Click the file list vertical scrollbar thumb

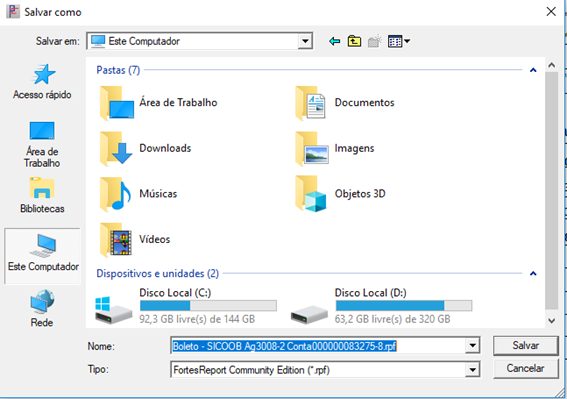551,191
